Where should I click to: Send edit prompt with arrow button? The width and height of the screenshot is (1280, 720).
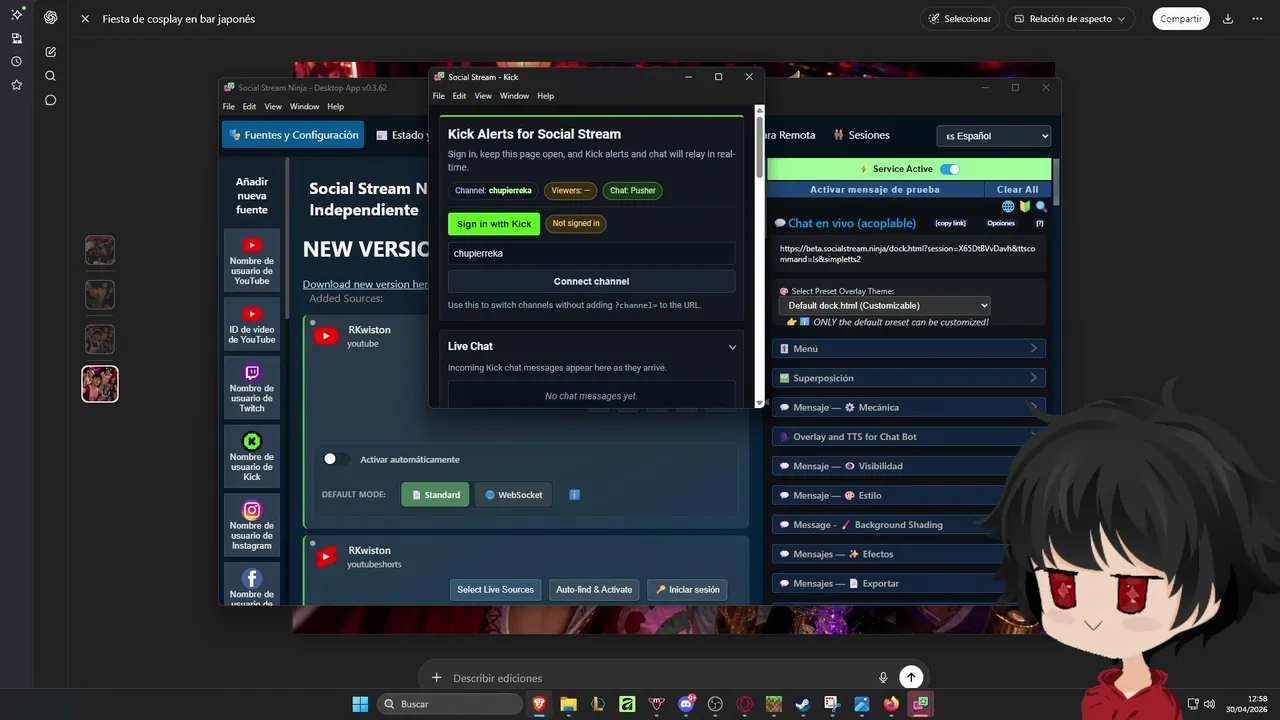point(910,677)
